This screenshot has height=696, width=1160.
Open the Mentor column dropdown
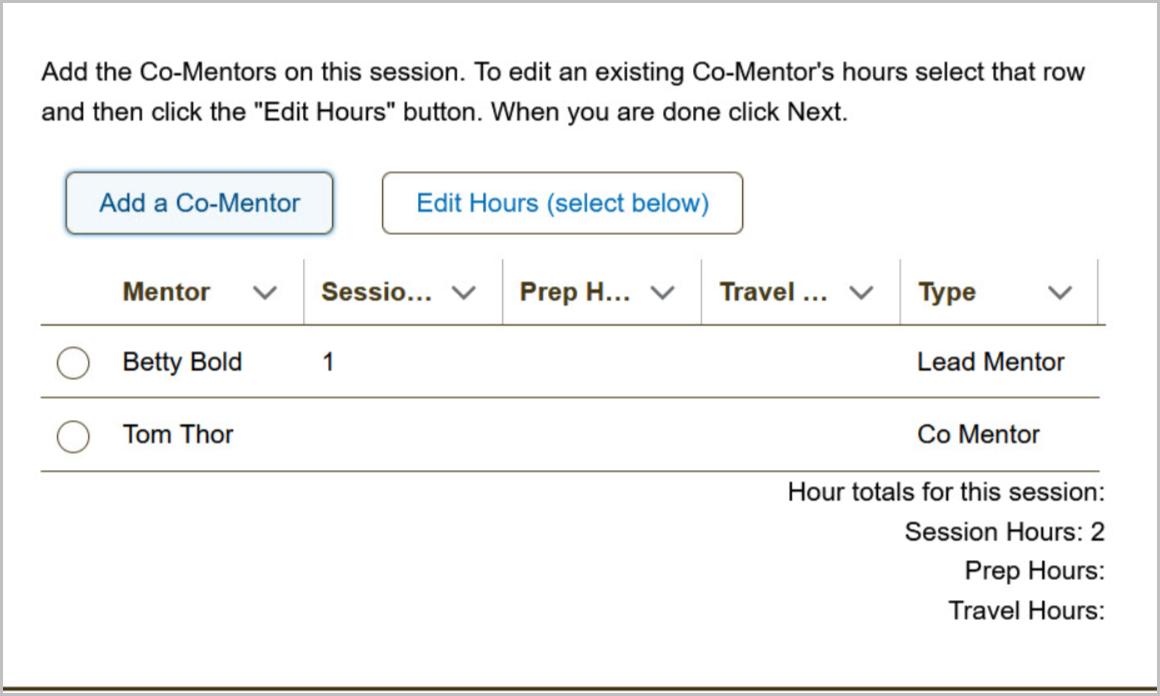[266, 292]
